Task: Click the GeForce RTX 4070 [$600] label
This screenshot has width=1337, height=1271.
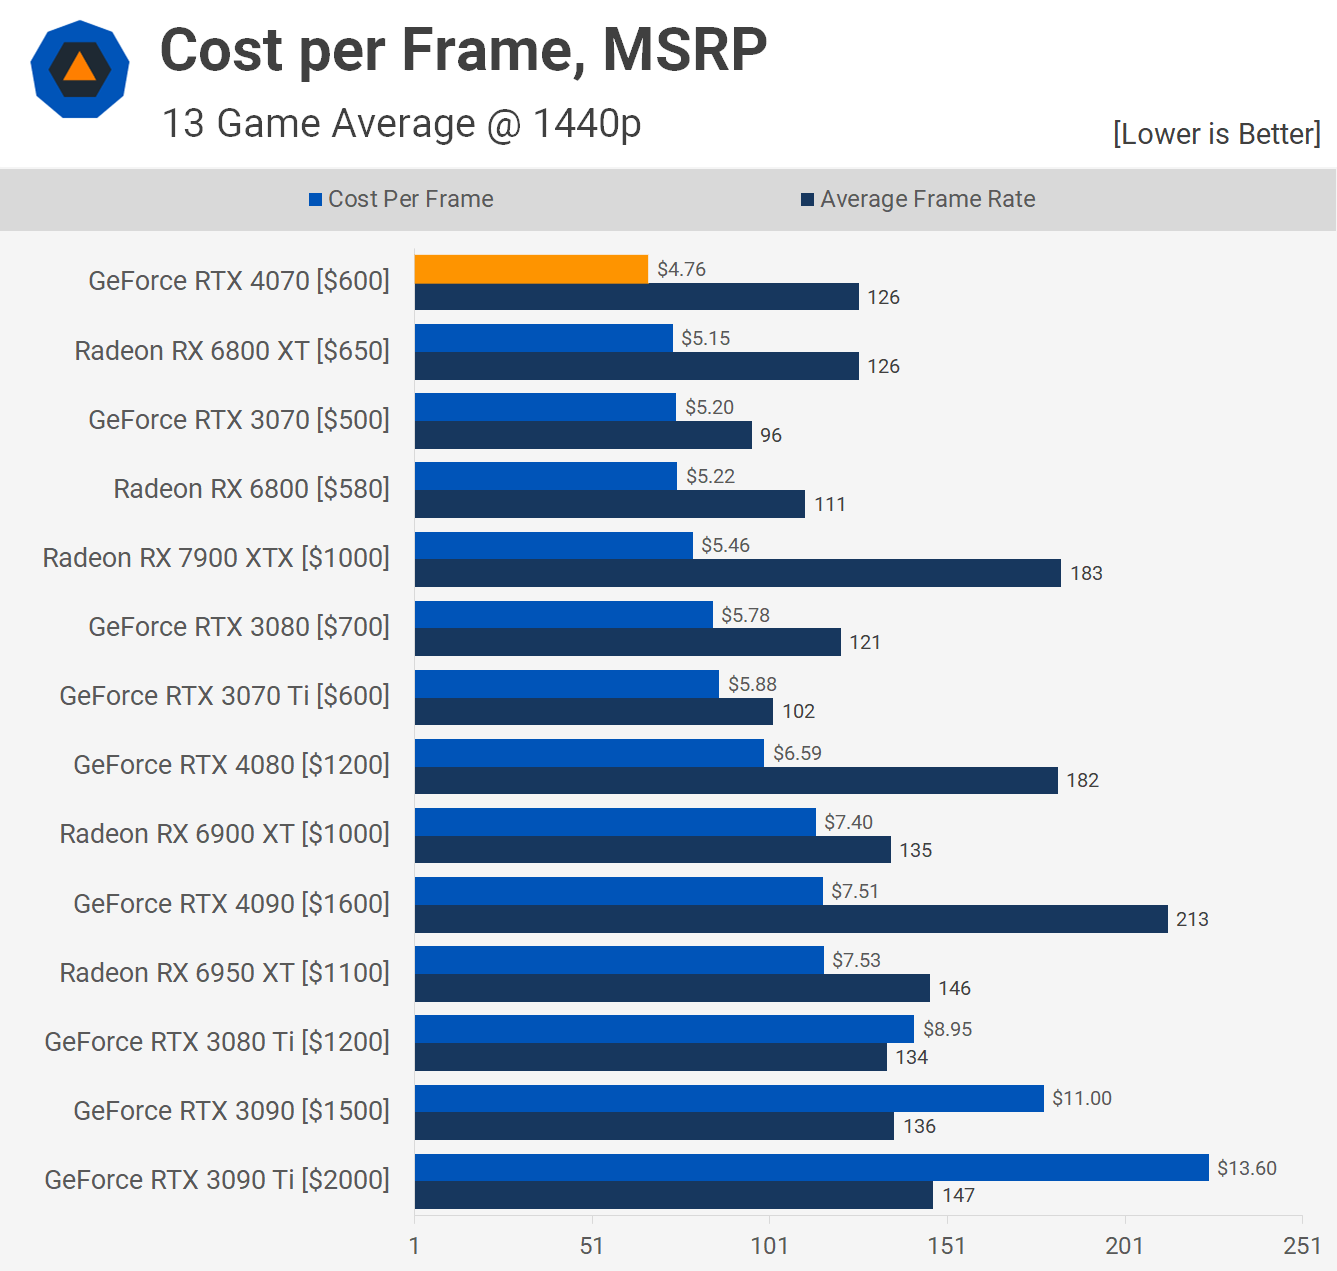Action: (x=239, y=281)
